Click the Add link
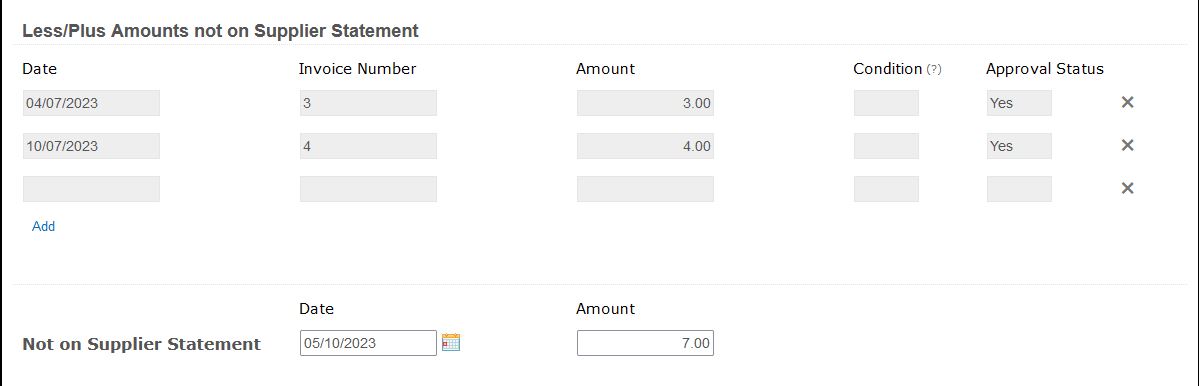This screenshot has height=386, width=1199. click(44, 226)
